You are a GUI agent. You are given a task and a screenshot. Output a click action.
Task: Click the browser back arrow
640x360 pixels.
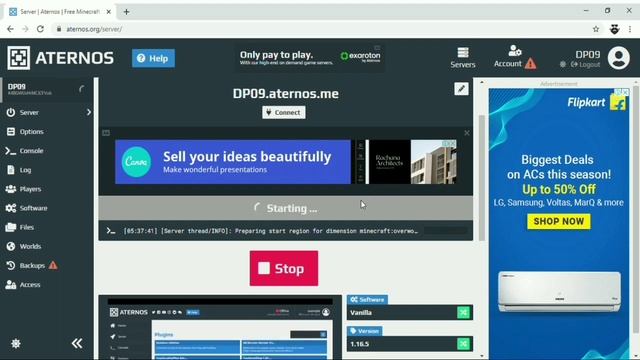[x=10, y=29]
